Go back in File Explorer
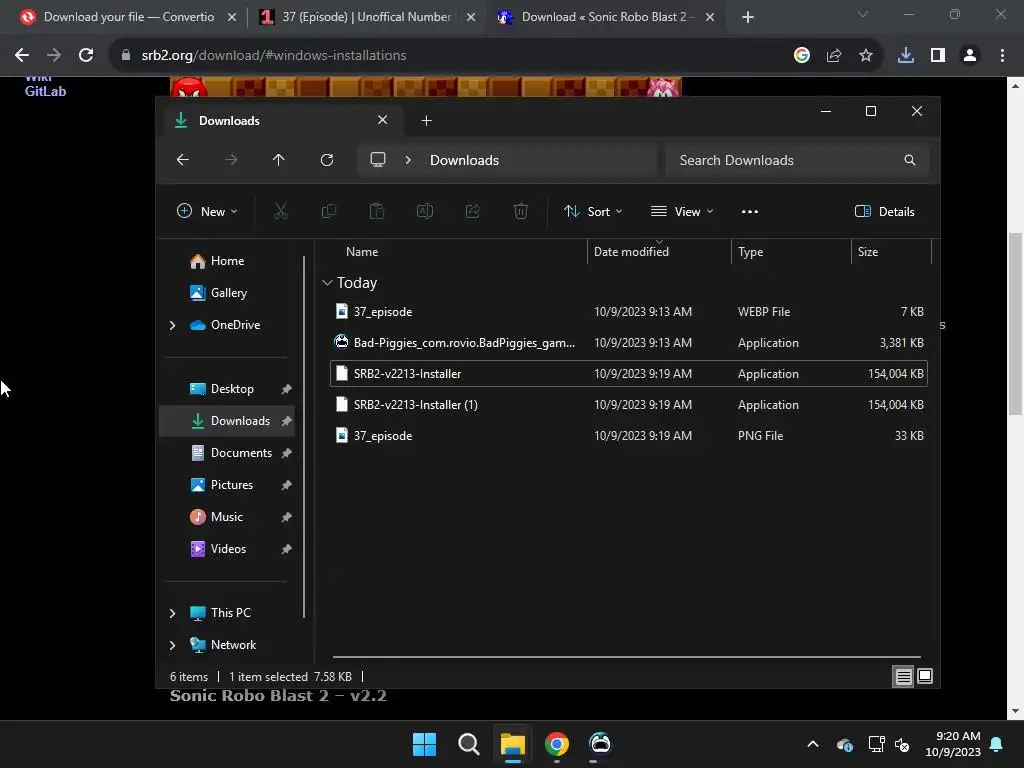Screen dimensions: 1024x768 [x=183, y=160]
